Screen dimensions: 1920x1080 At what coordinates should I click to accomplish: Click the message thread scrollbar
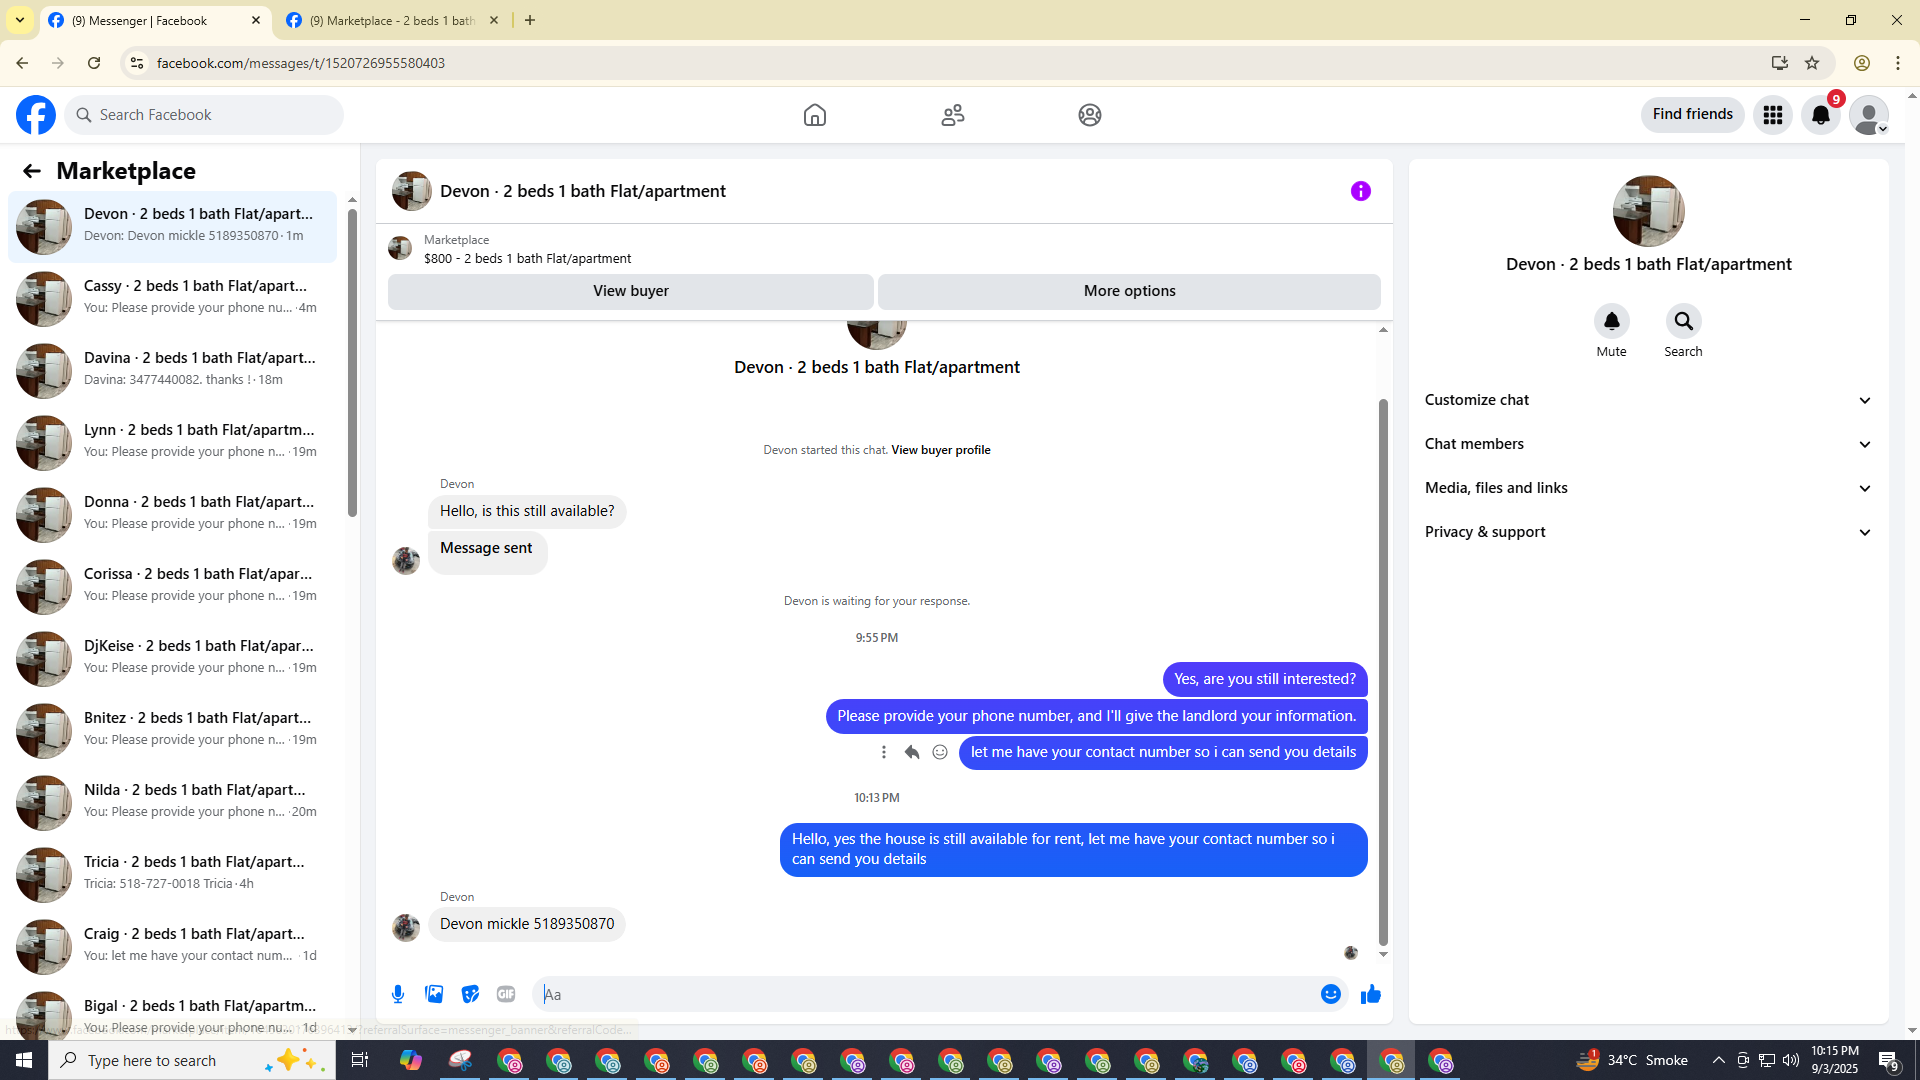pyautogui.click(x=1383, y=672)
